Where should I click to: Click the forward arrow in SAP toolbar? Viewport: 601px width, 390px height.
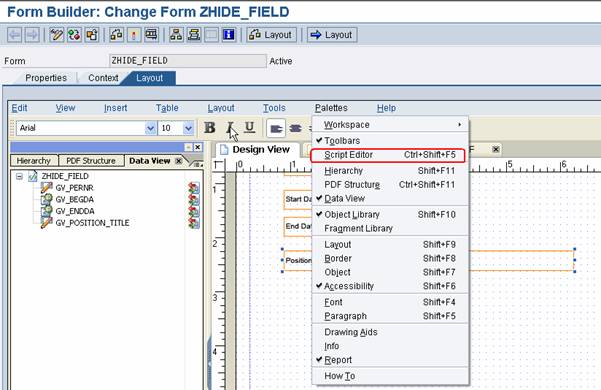pyautogui.click(x=32, y=35)
